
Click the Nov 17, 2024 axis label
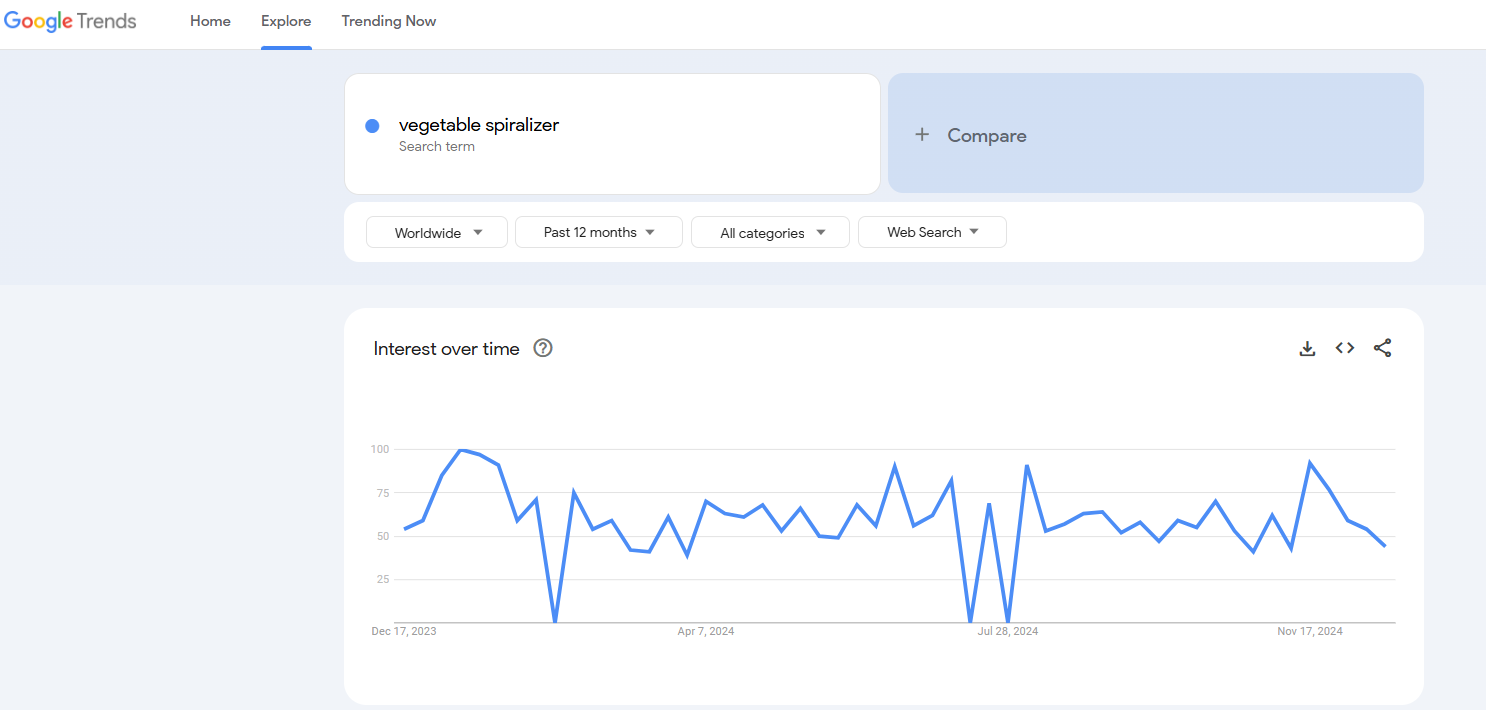(1310, 631)
